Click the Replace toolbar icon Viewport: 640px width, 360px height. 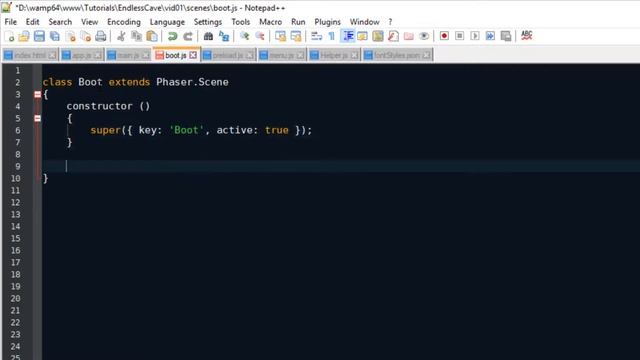[224, 36]
